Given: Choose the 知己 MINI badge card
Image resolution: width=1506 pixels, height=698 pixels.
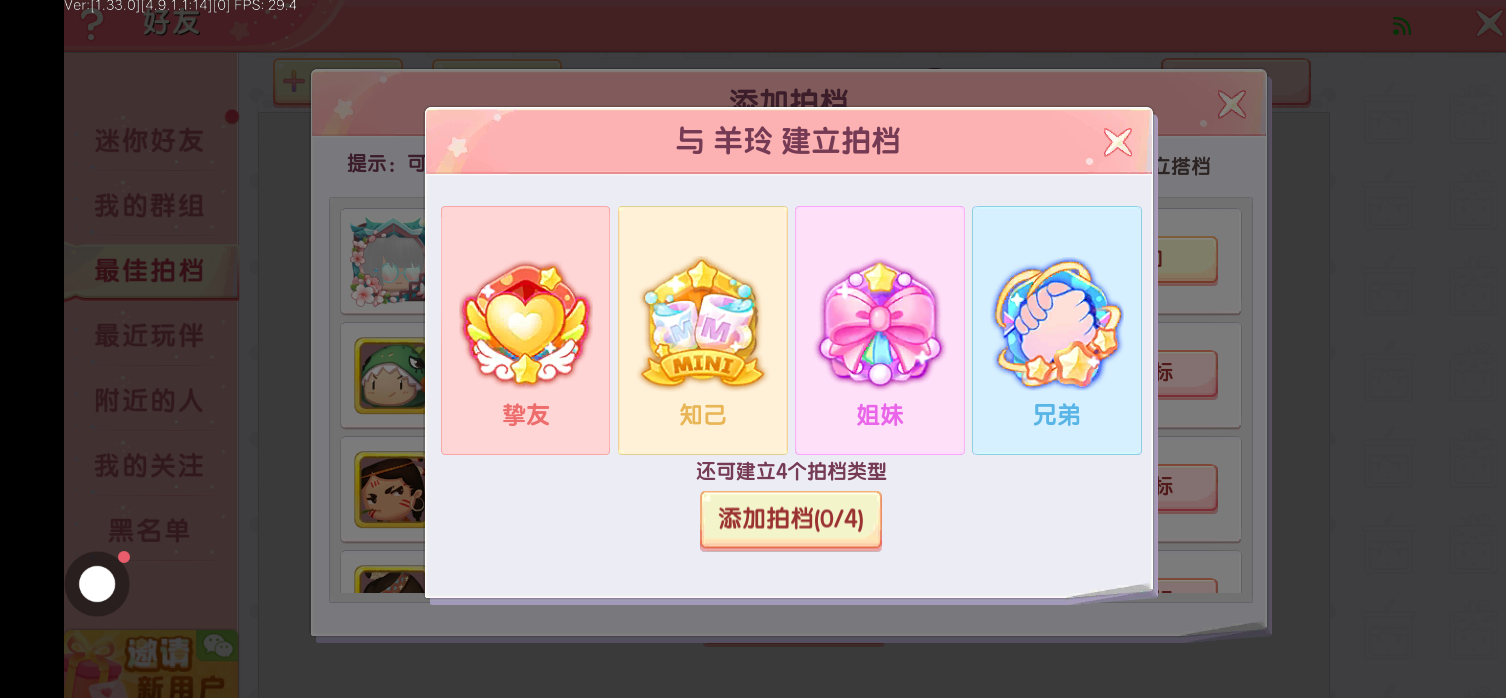Looking at the screenshot, I should click(x=702, y=330).
